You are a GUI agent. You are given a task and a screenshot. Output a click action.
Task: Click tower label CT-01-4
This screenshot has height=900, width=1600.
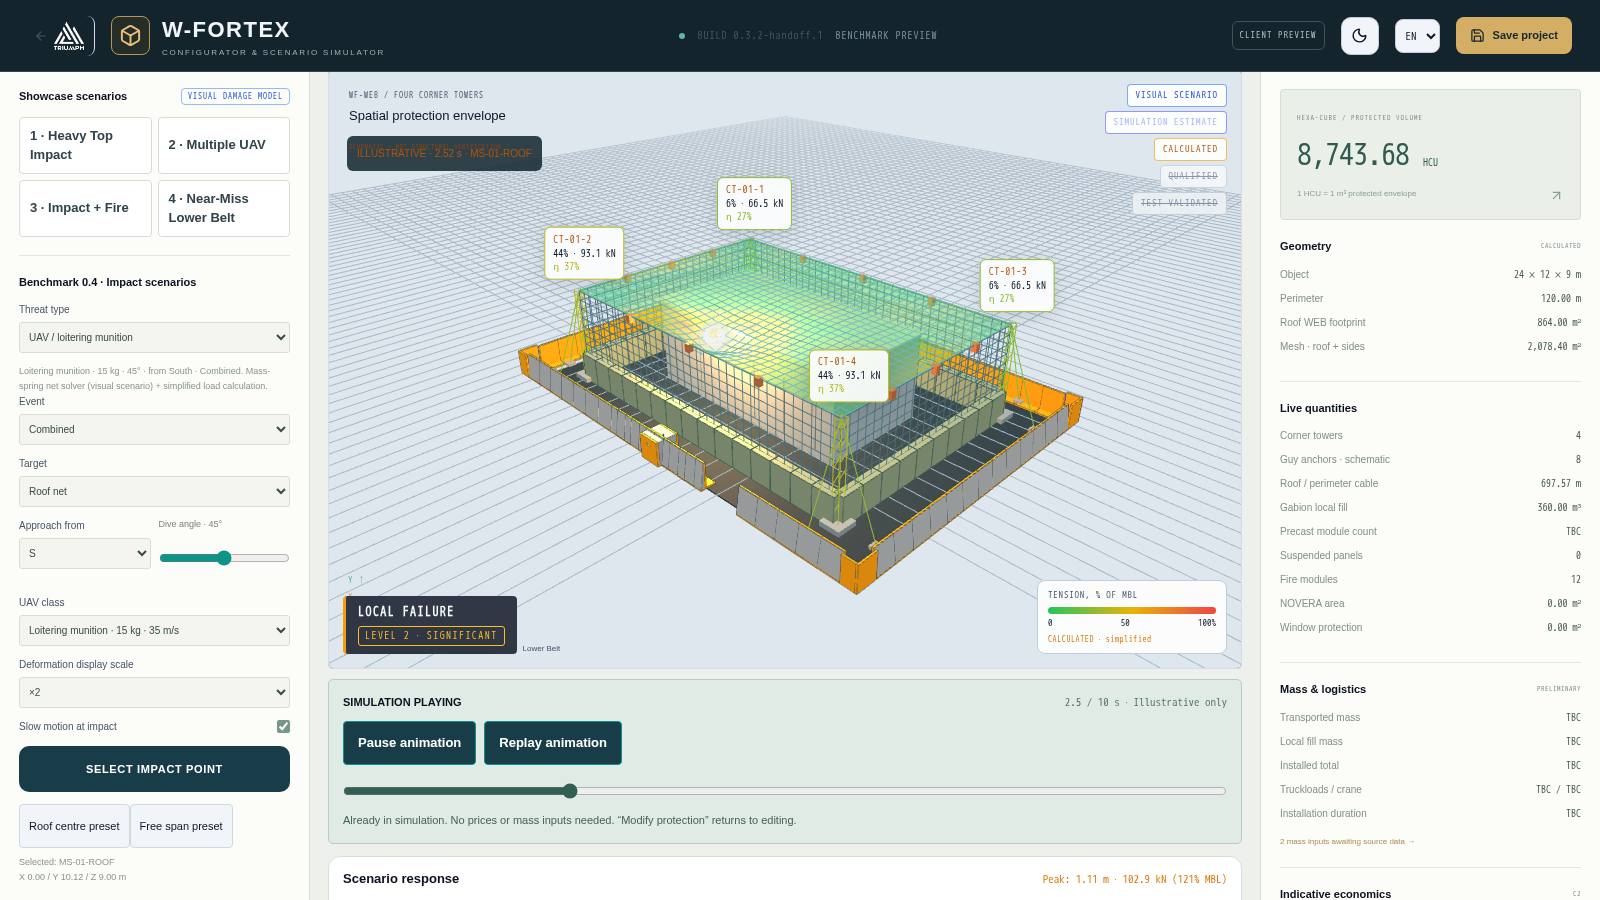pos(848,375)
